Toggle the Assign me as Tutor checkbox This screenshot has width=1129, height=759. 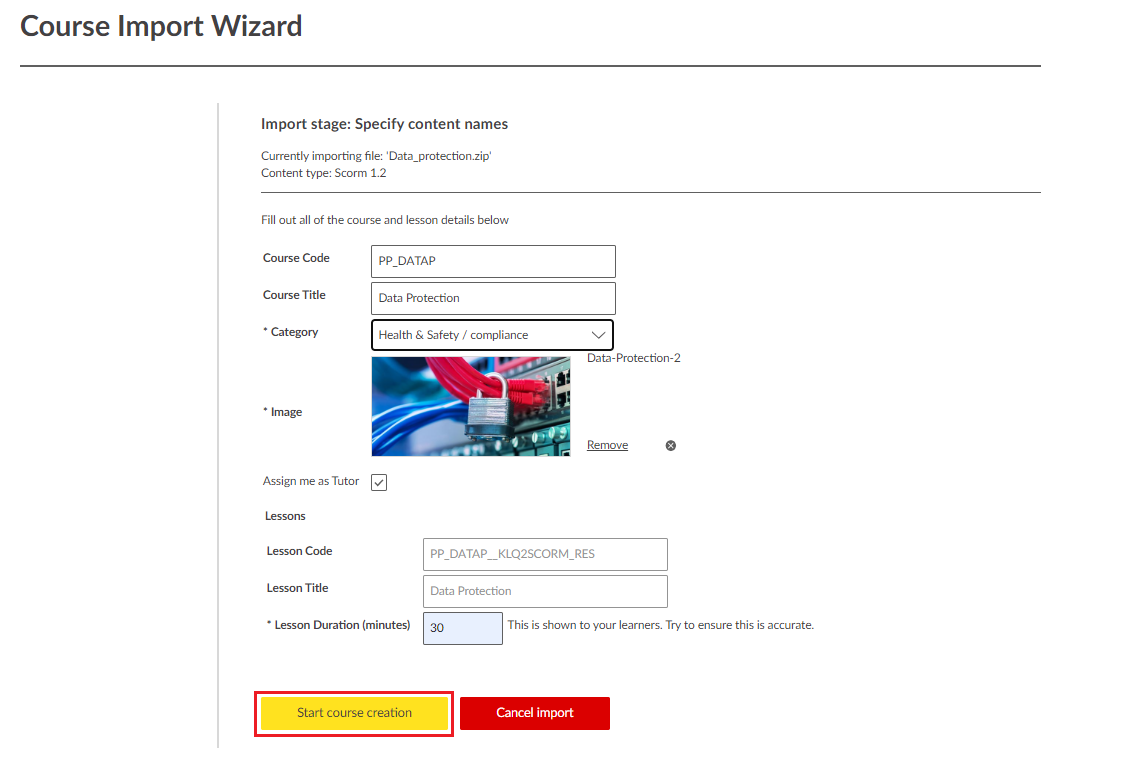(x=379, y=483)
